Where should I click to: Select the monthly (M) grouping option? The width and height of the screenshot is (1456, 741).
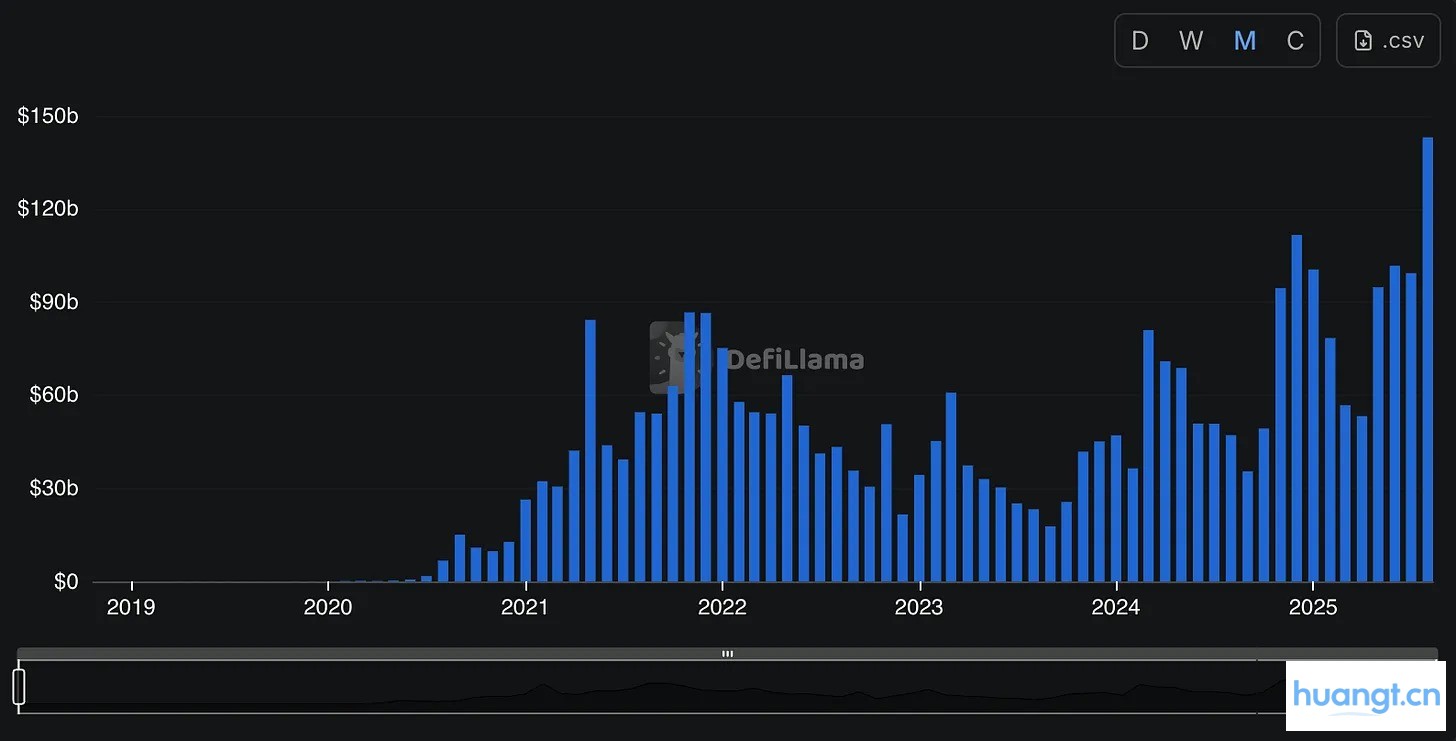[x=1245, y=41]
